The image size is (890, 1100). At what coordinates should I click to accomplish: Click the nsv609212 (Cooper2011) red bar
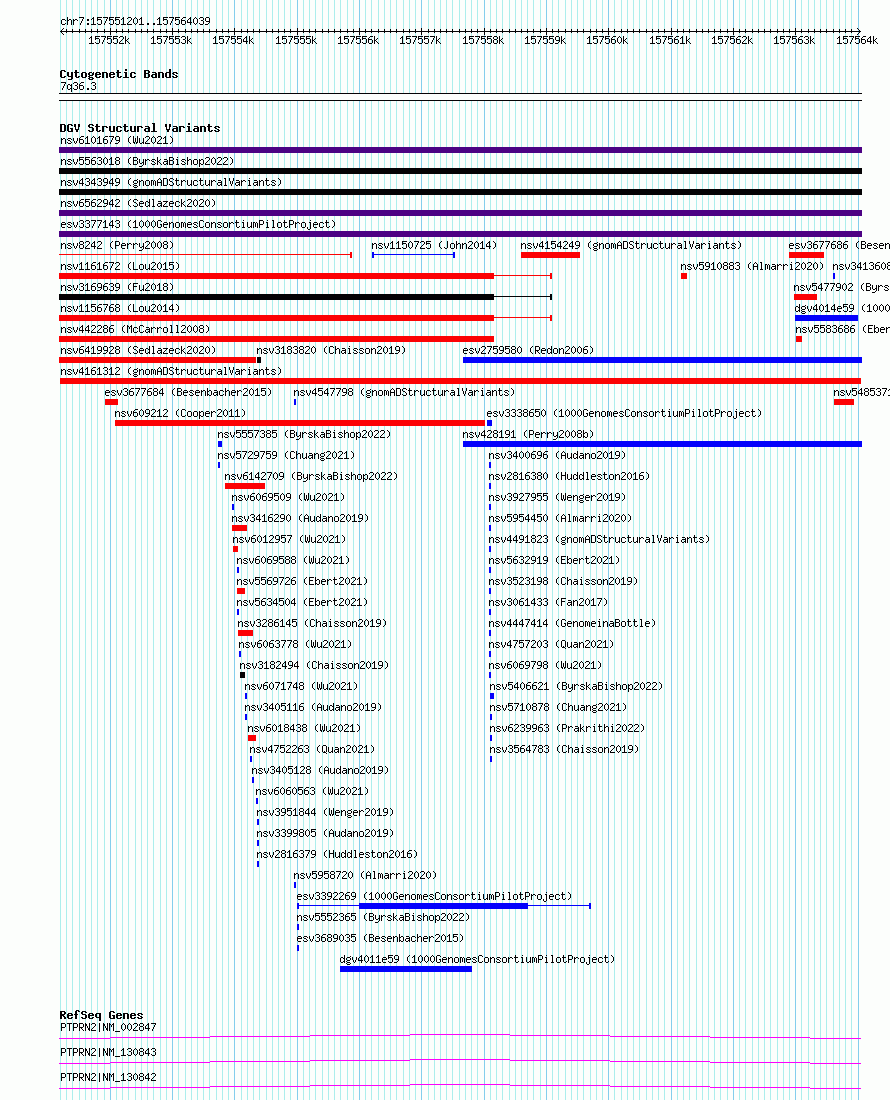click(x=300, y=424)
